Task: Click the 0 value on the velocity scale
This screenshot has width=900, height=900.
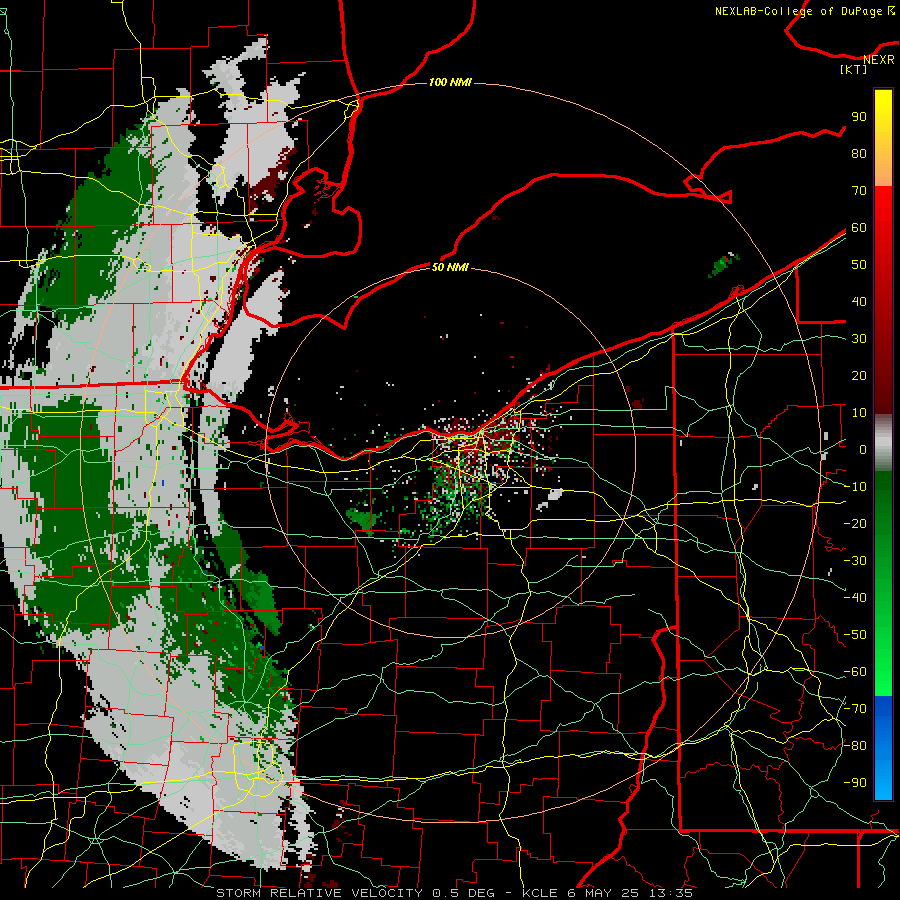Action: (863, 449)
